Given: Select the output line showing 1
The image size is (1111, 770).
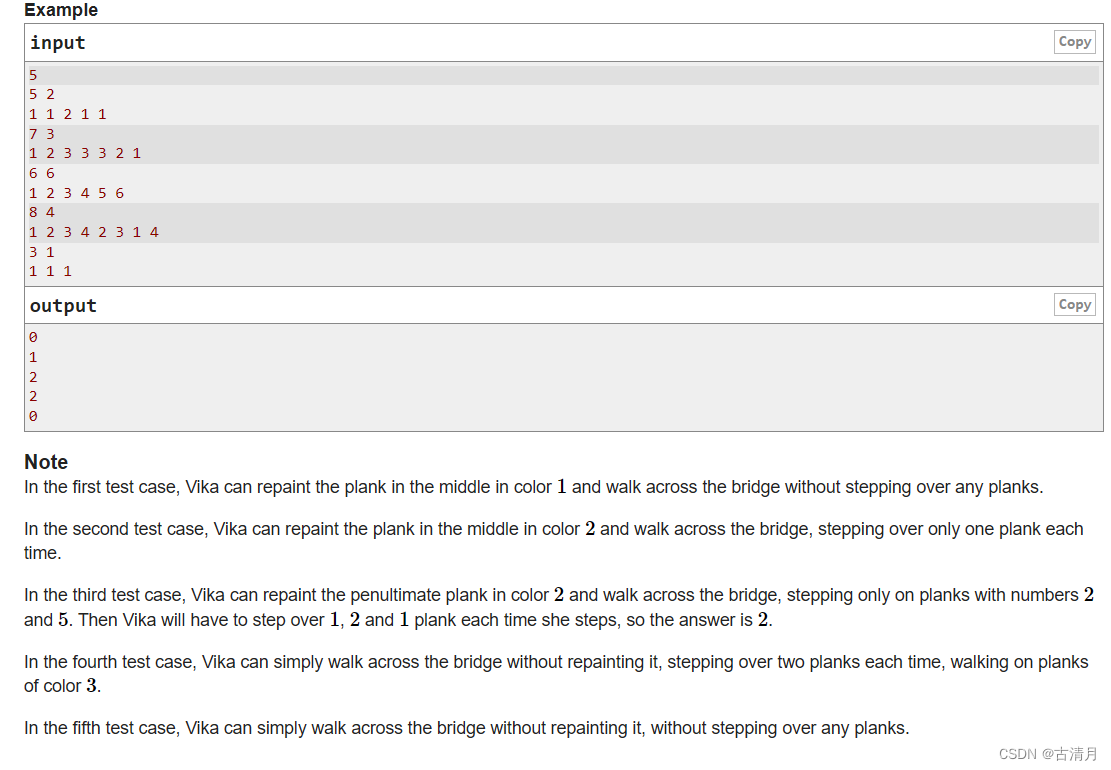Looking at the screenshot, I should (33, 356).
